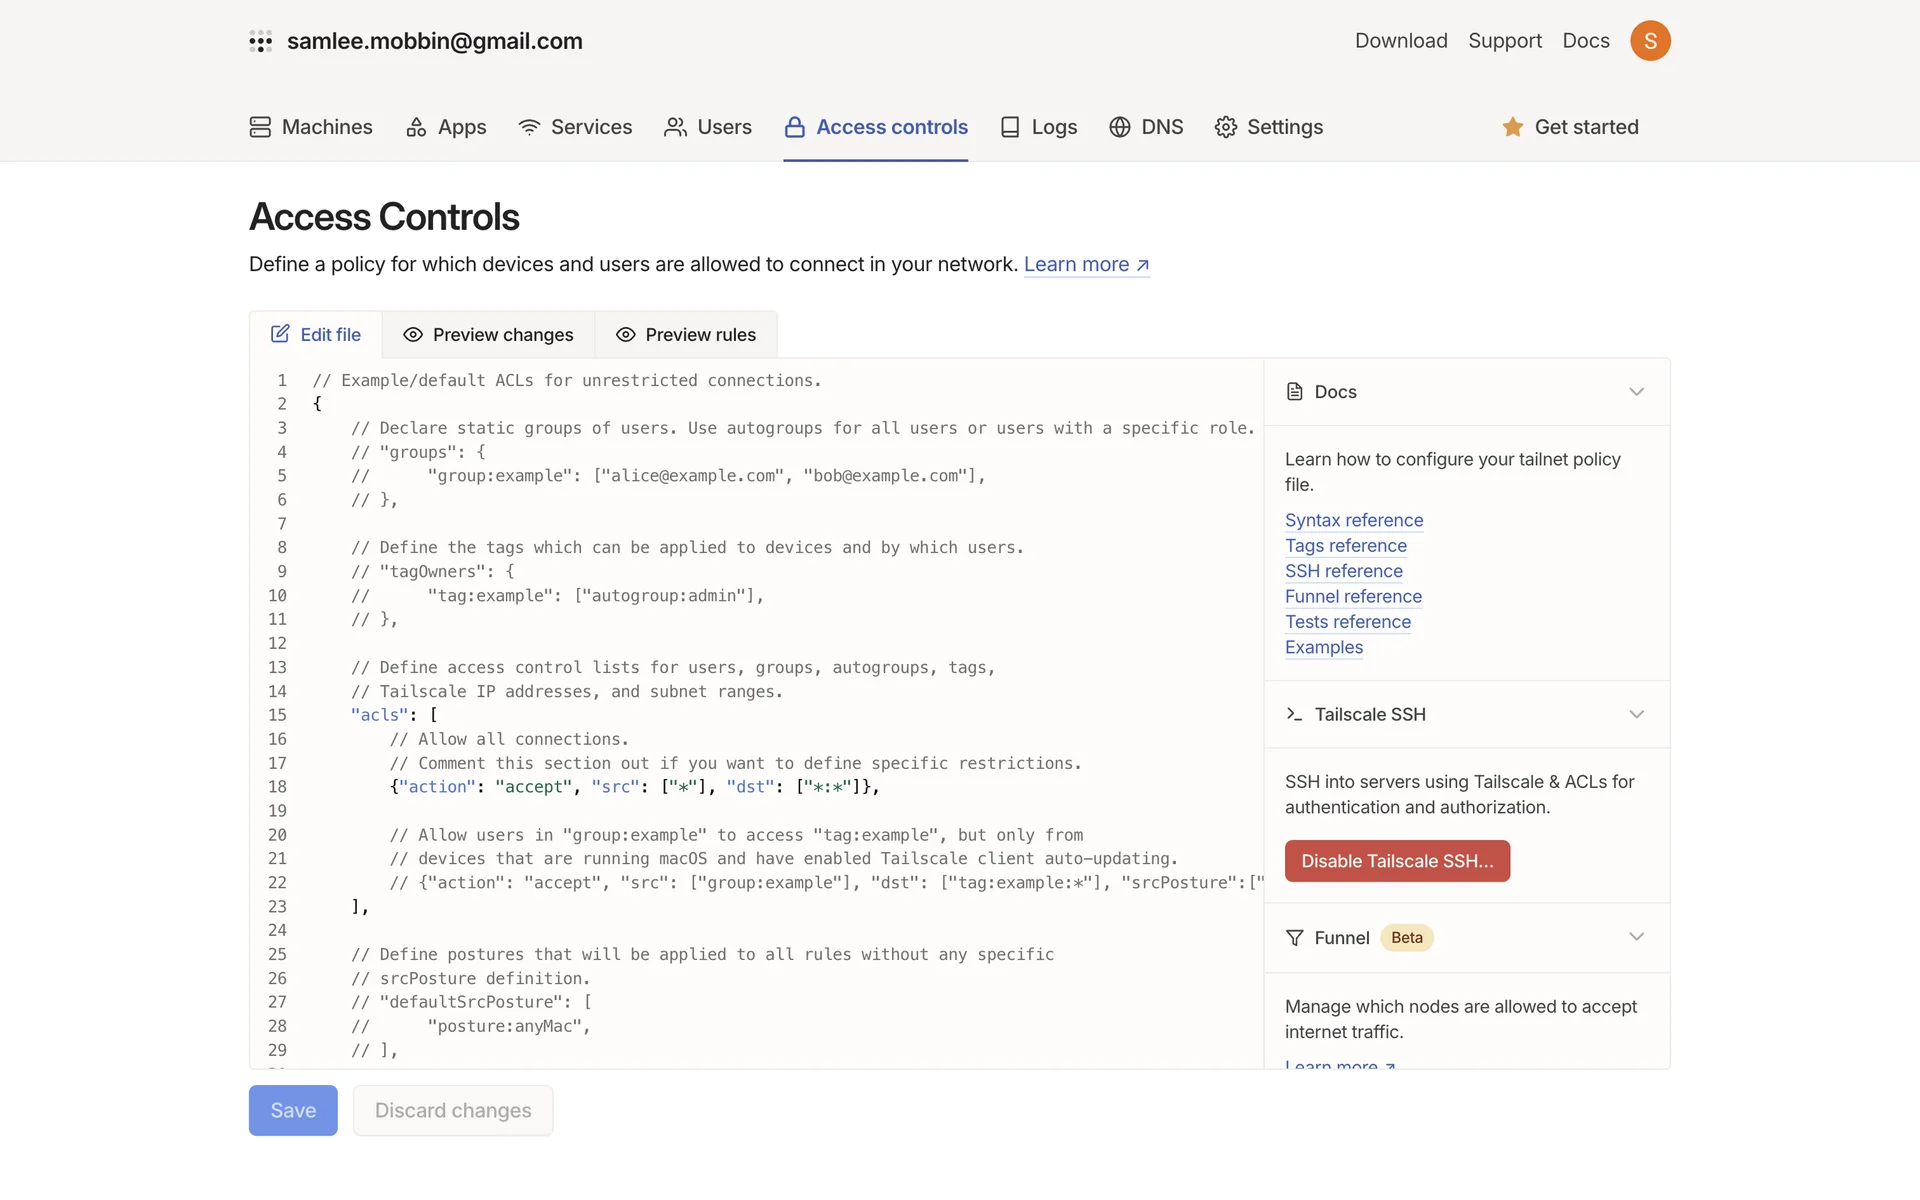Open Machines via its server icon
This screenshot has height=1200, width=1920.
pos(260,127)
